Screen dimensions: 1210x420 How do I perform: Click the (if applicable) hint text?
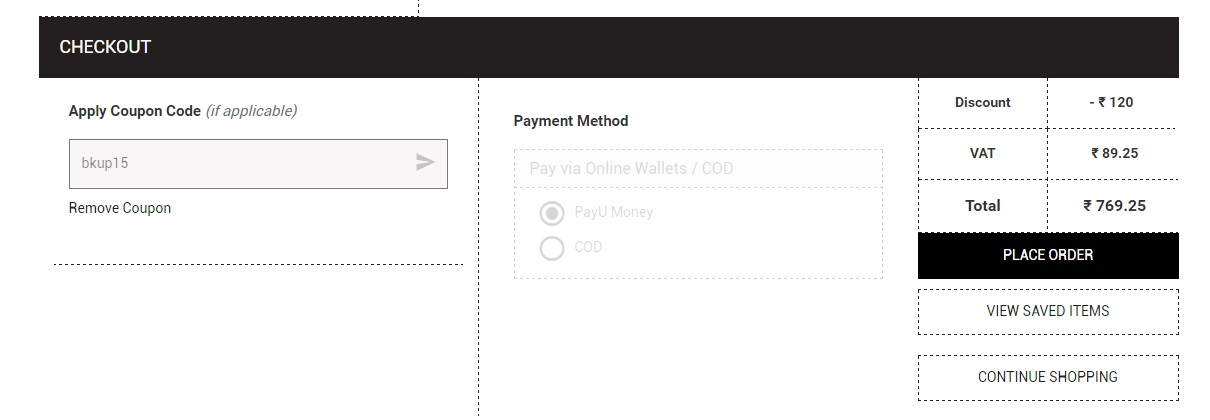[x=251, y=111]
